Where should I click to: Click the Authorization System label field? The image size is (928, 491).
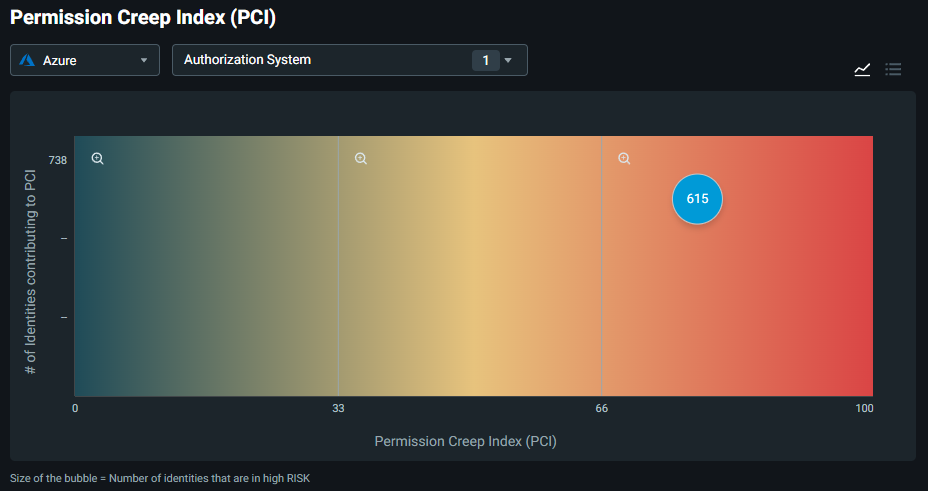248,60
